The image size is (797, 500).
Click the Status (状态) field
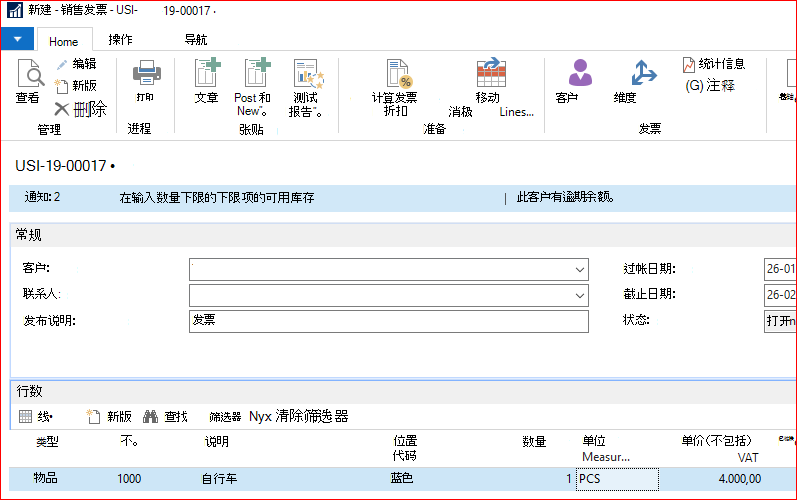(x=780, y=321)
